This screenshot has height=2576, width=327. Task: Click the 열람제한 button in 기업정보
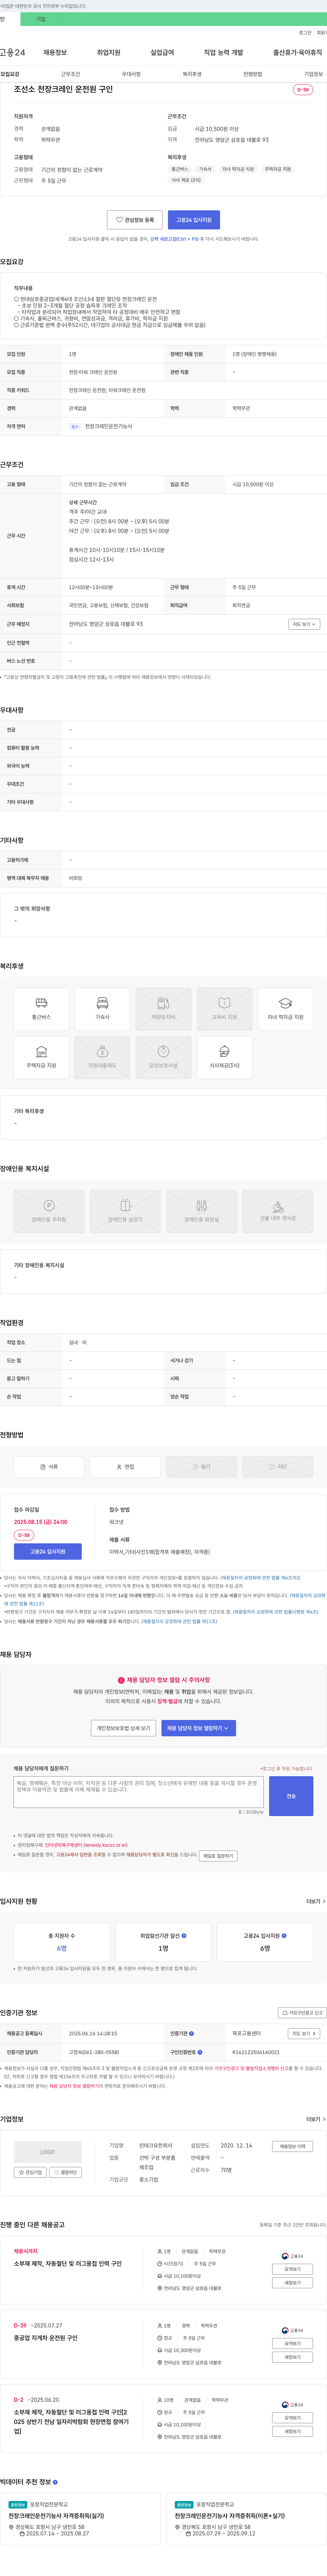tap(66, 2172)
